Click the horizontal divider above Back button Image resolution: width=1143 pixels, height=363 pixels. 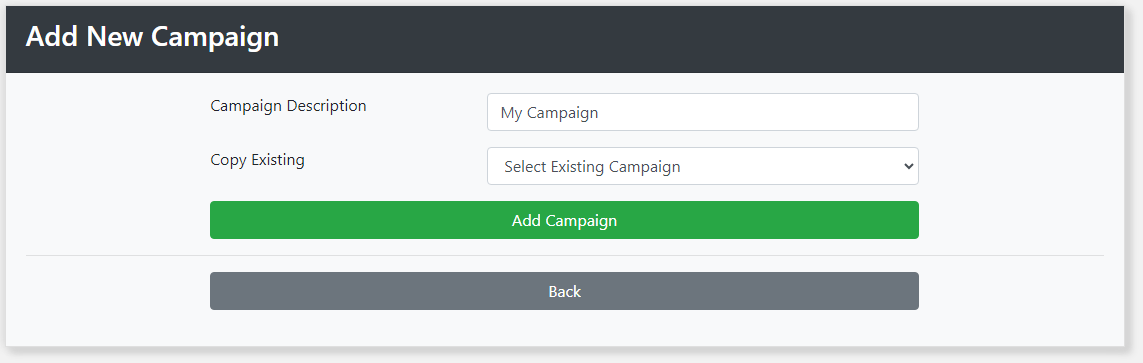(565, 256)
